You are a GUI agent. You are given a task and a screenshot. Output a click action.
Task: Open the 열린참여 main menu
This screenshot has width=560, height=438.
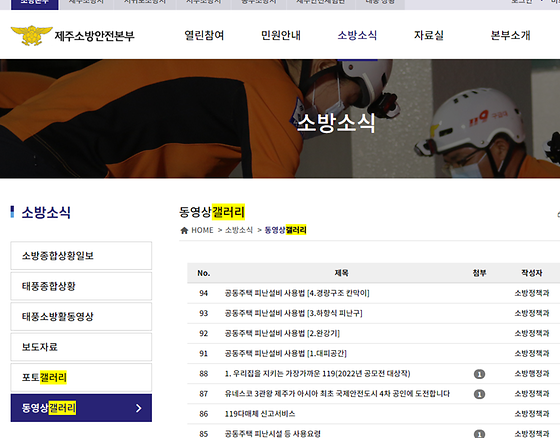coord(204,35)
